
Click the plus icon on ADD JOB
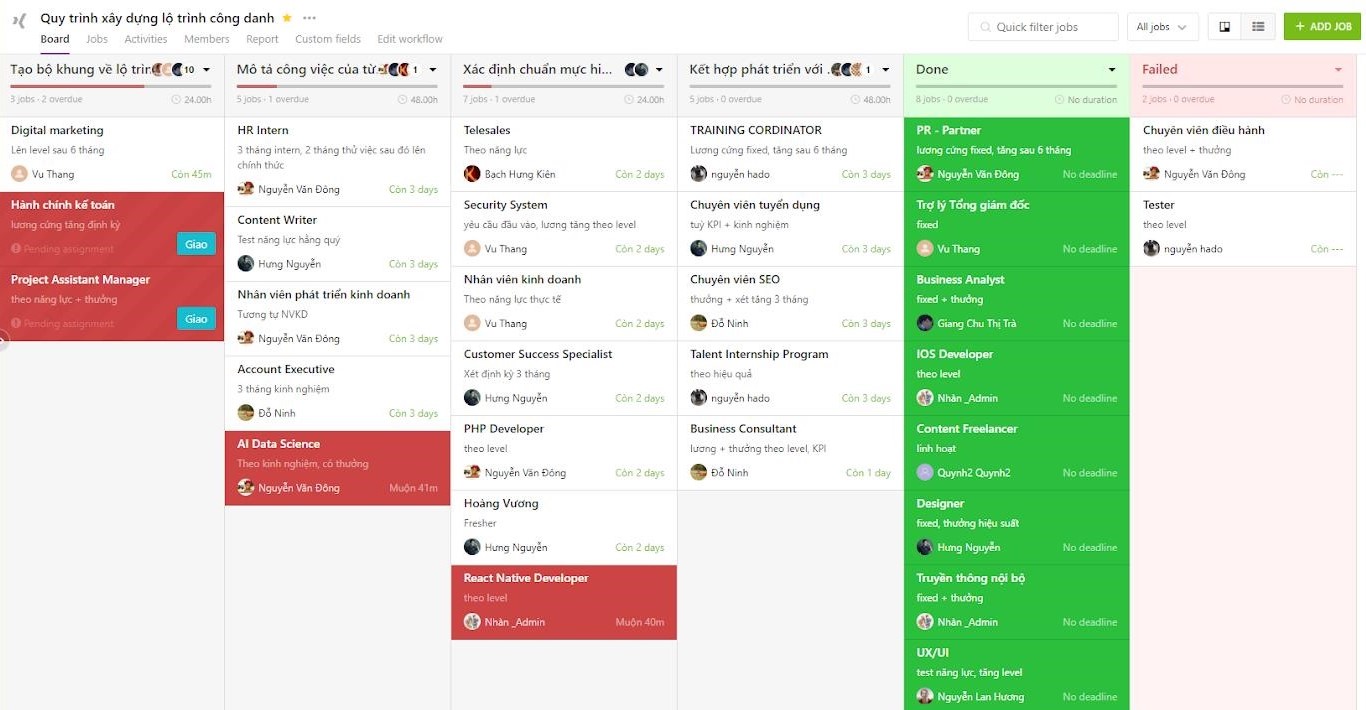1300,27
